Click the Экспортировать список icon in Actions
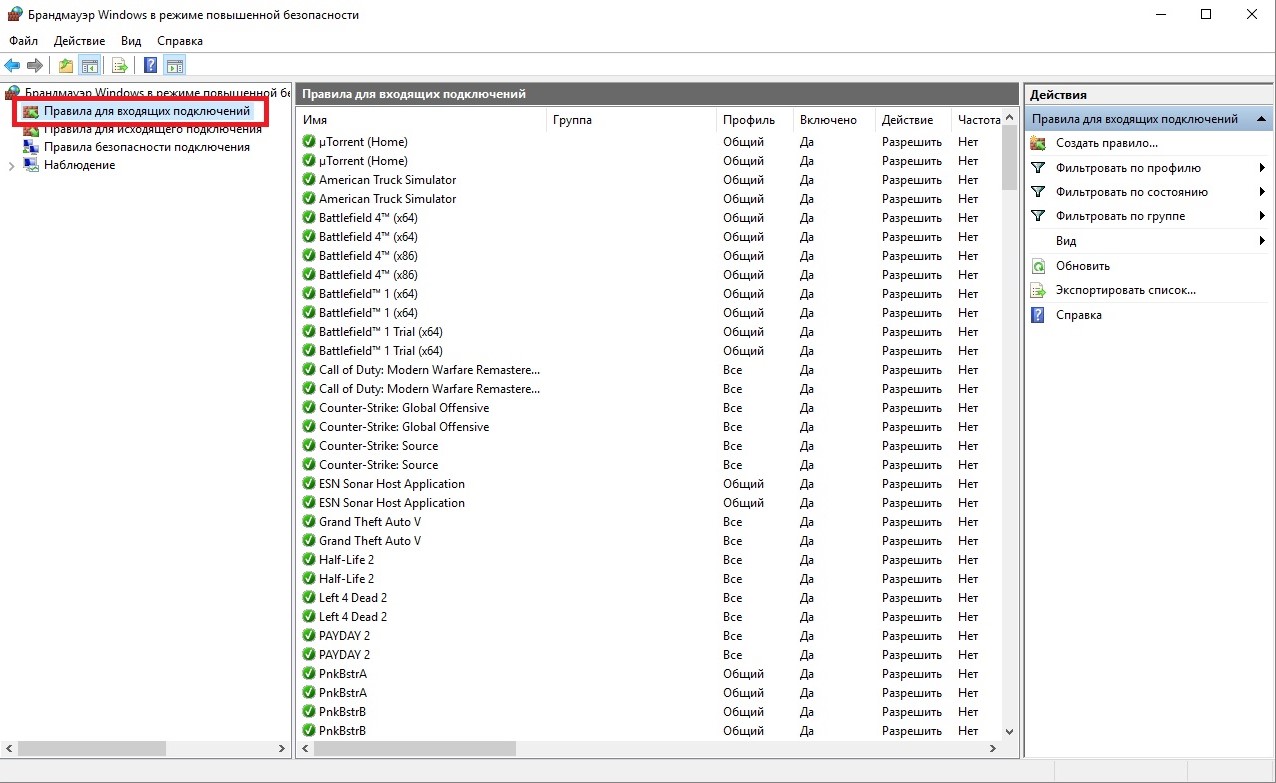 click(1038, 290)
